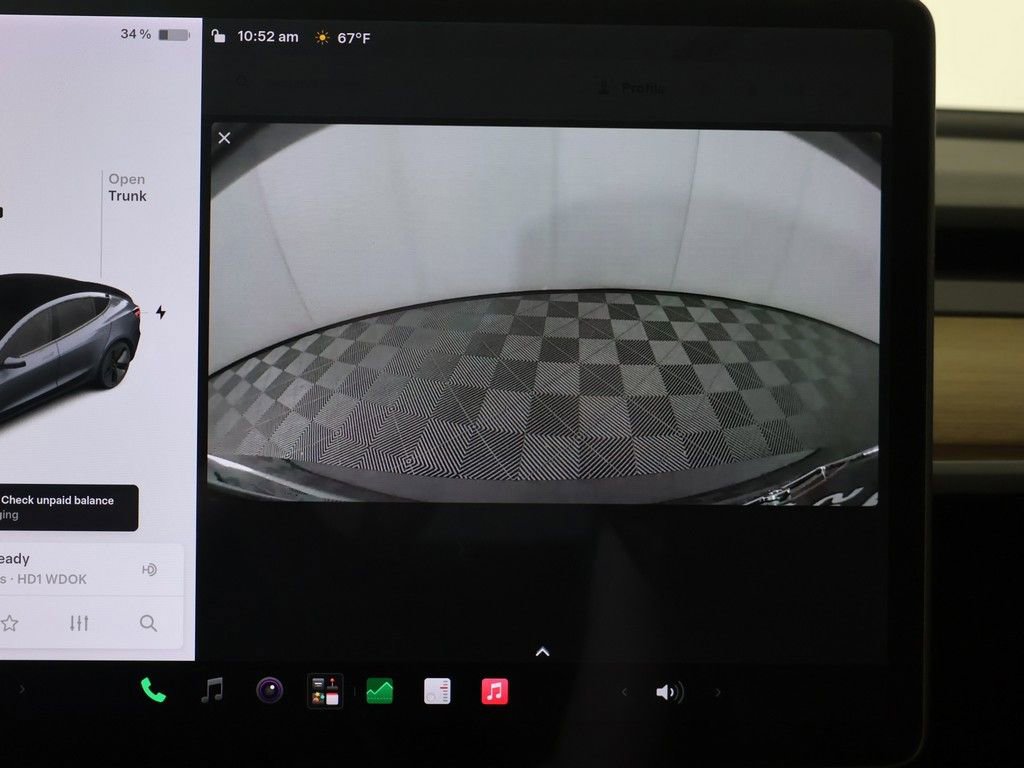Toggle the door lock icon in status bar
The height and width of the screenshot is (768, 1024).
218,37
